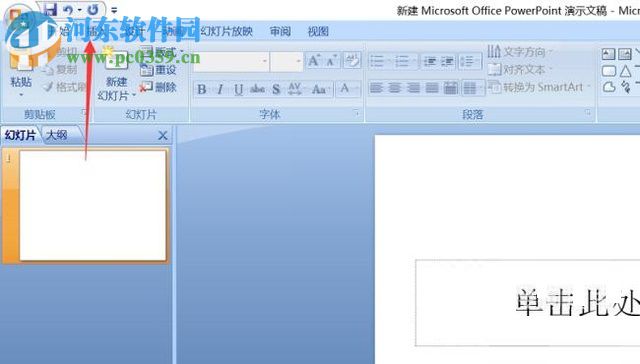Image resolution: width=640 pixels, height=364 pixels.
Task: Open the 对齐文本 Align Text menu
Action: (x=520, y=69)
